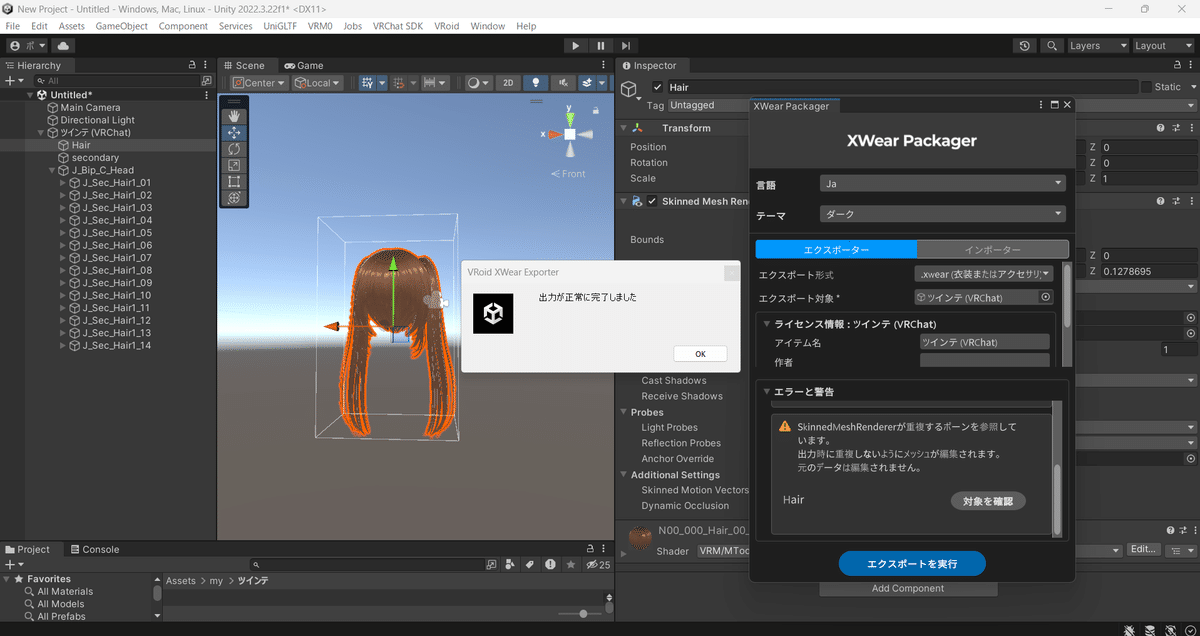Open the Unity global search magnifier
The height and width of the screenshot is (636, 1200).
pos(1051,46)
